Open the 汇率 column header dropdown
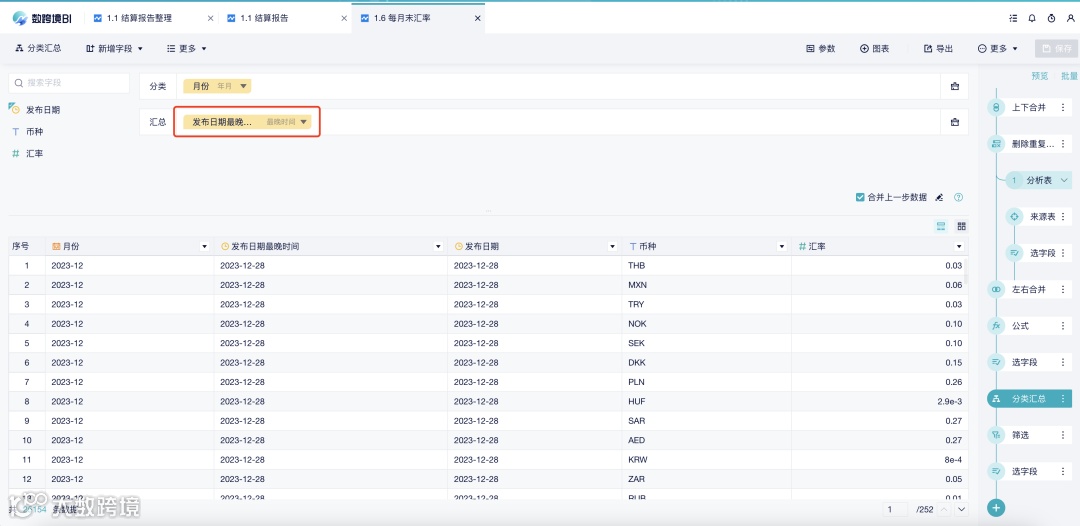 (x=959, y=246)
